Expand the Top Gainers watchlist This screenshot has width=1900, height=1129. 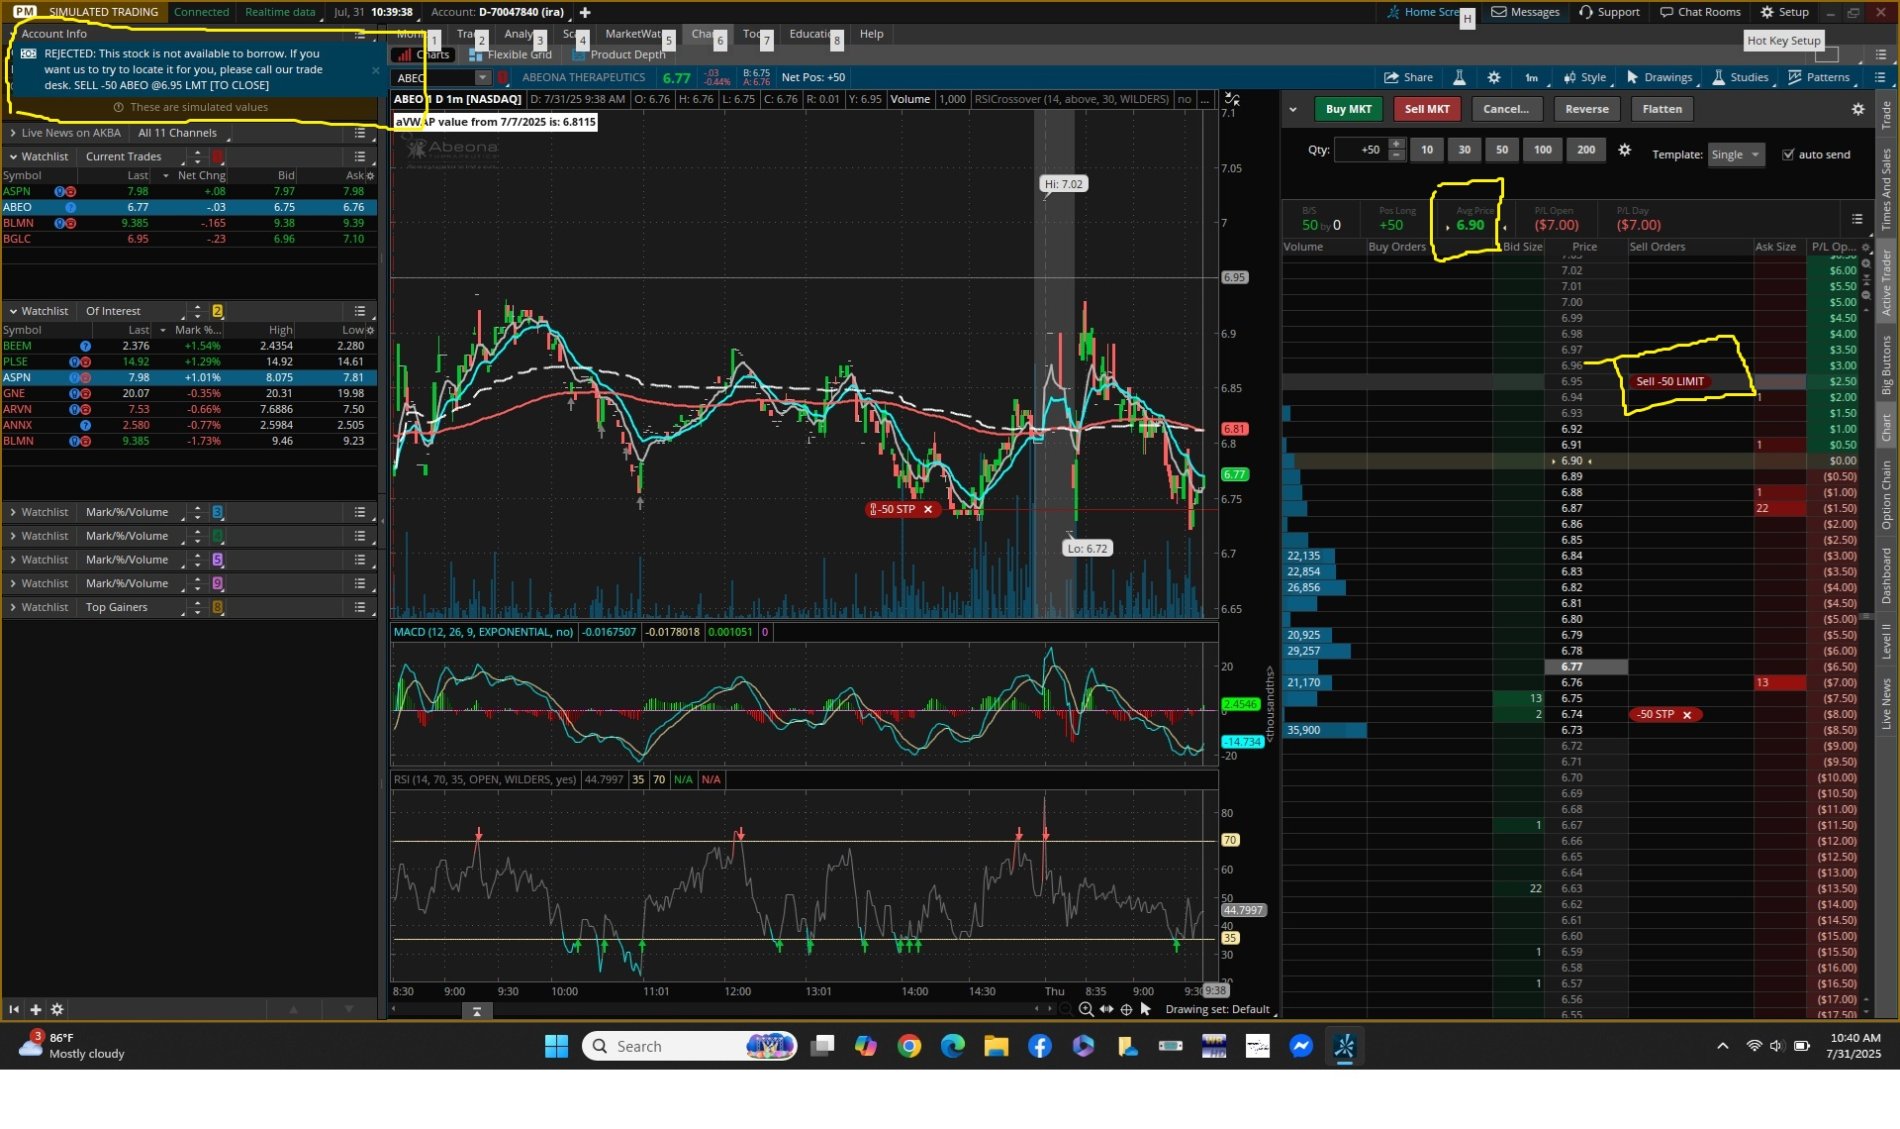(12, 607)
